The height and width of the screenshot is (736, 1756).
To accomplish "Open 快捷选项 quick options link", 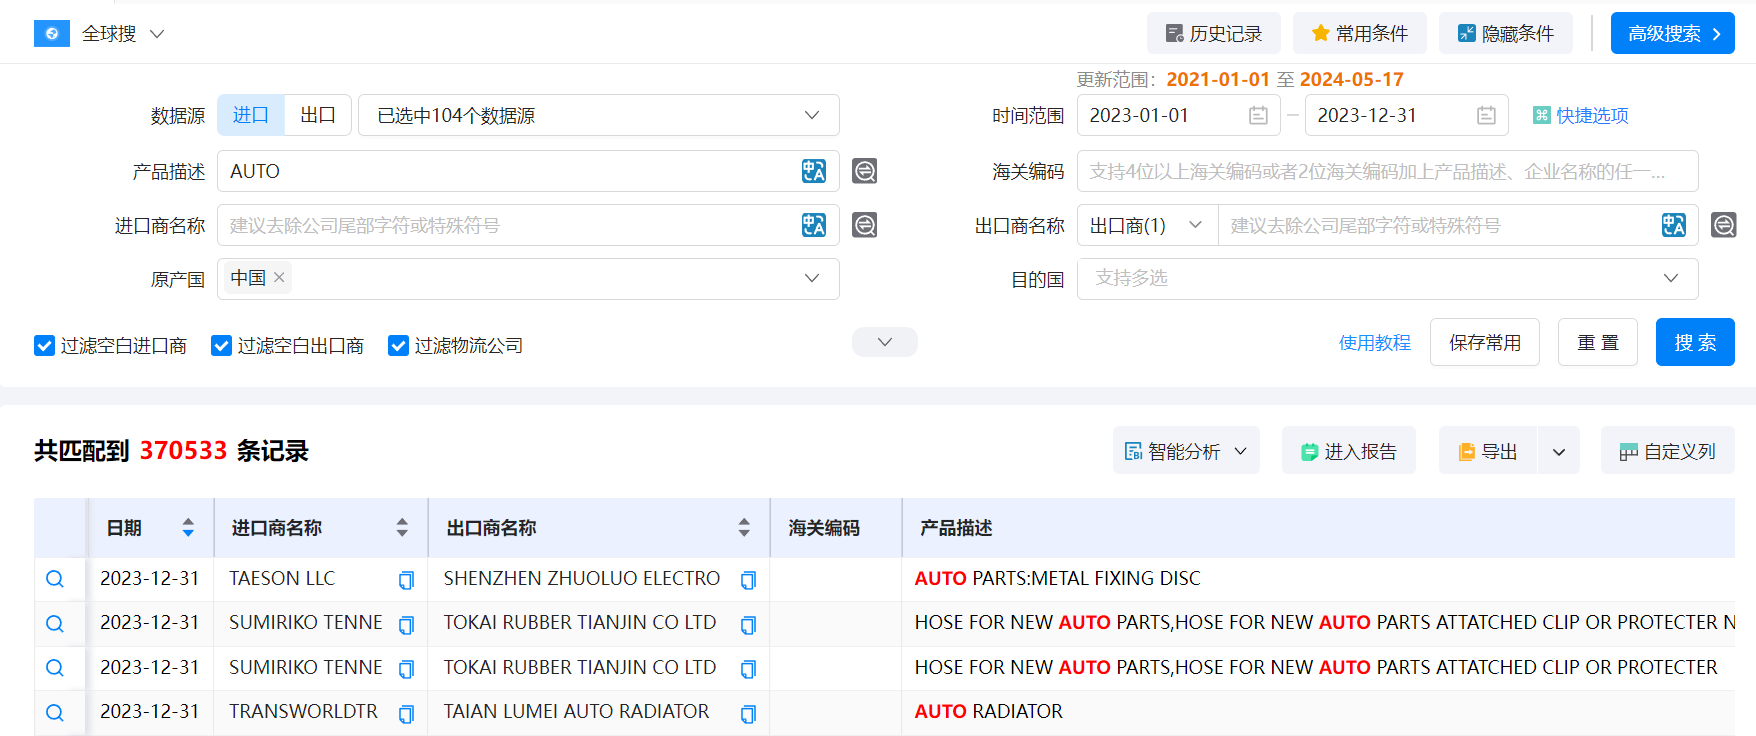I will (1581, 115).
